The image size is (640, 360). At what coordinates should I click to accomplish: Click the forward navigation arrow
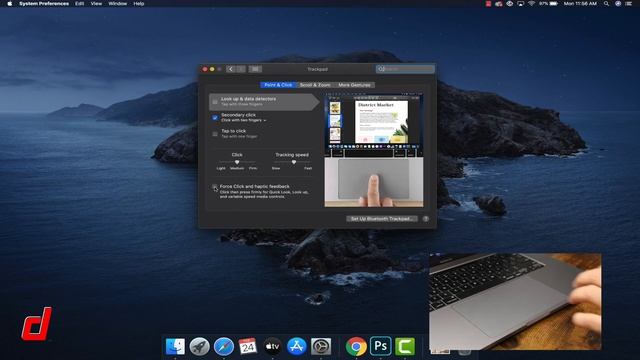coord(241,69)
